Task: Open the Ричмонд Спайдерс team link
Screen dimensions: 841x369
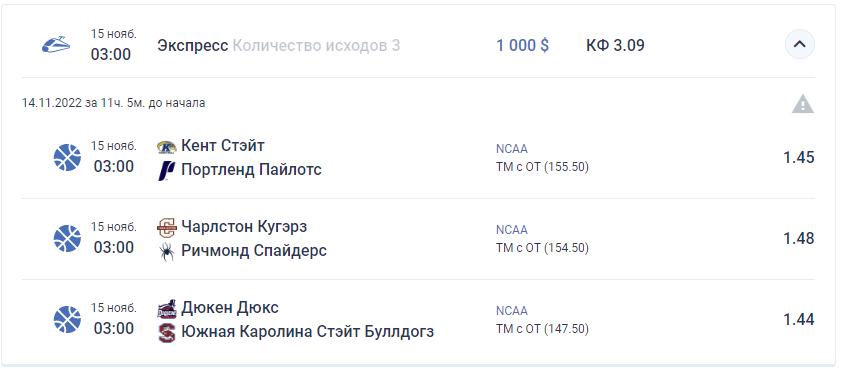Action: click(x=254, y=250)
